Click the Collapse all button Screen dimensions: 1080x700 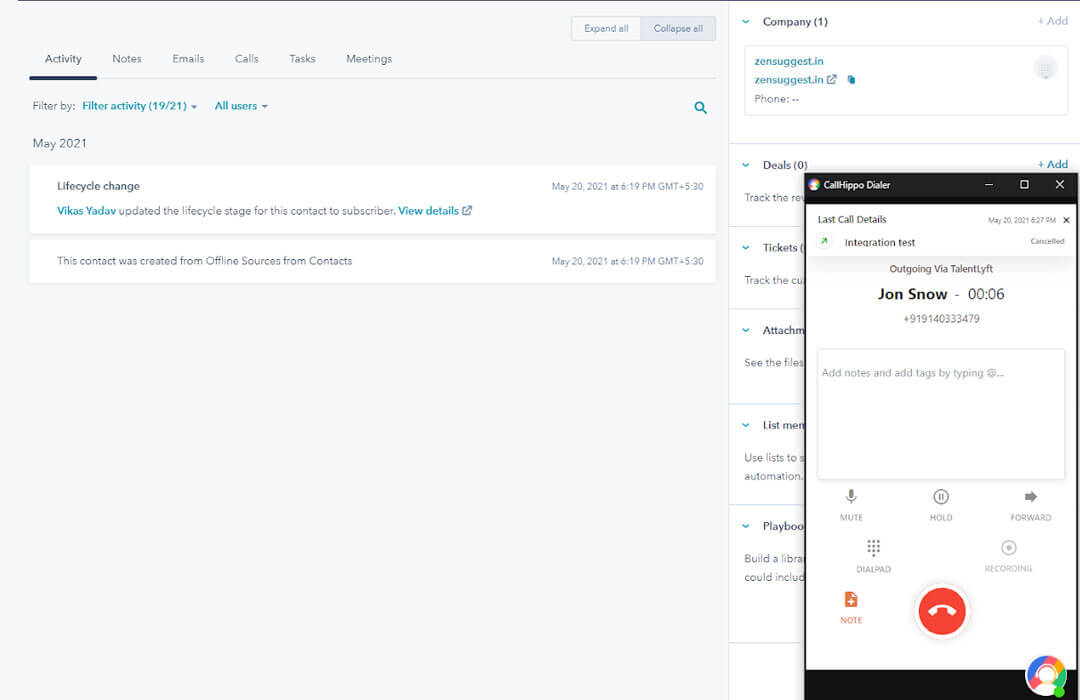(x=678, y=29)
